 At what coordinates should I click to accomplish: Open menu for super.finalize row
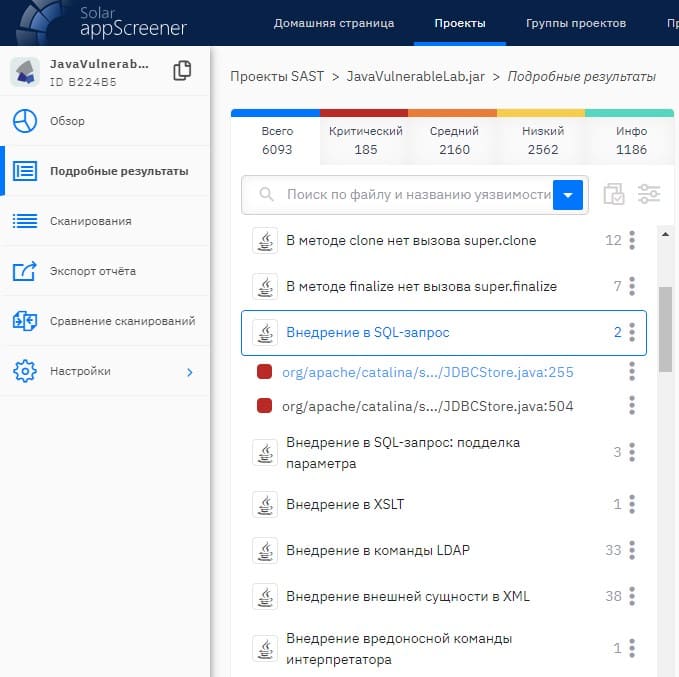pos(632,286)
